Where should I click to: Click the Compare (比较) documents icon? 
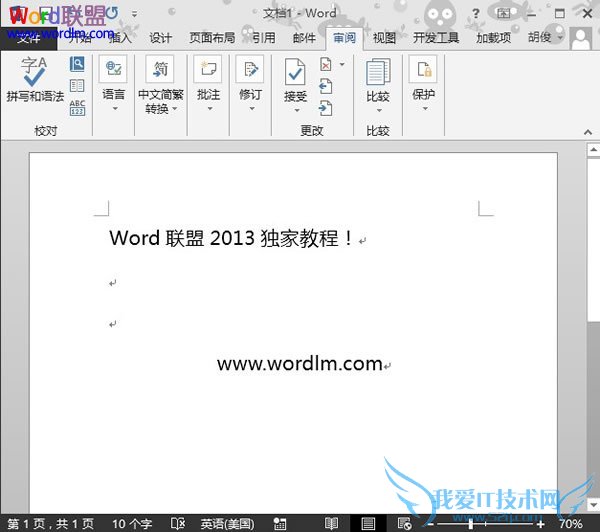[x=378, y=71]
